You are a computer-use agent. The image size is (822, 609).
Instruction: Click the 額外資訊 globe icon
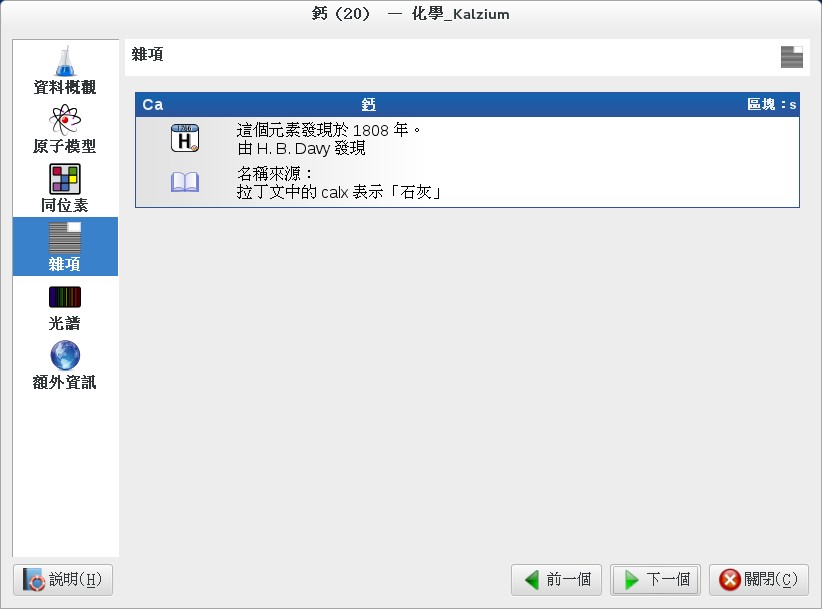[x=65, y=355]
